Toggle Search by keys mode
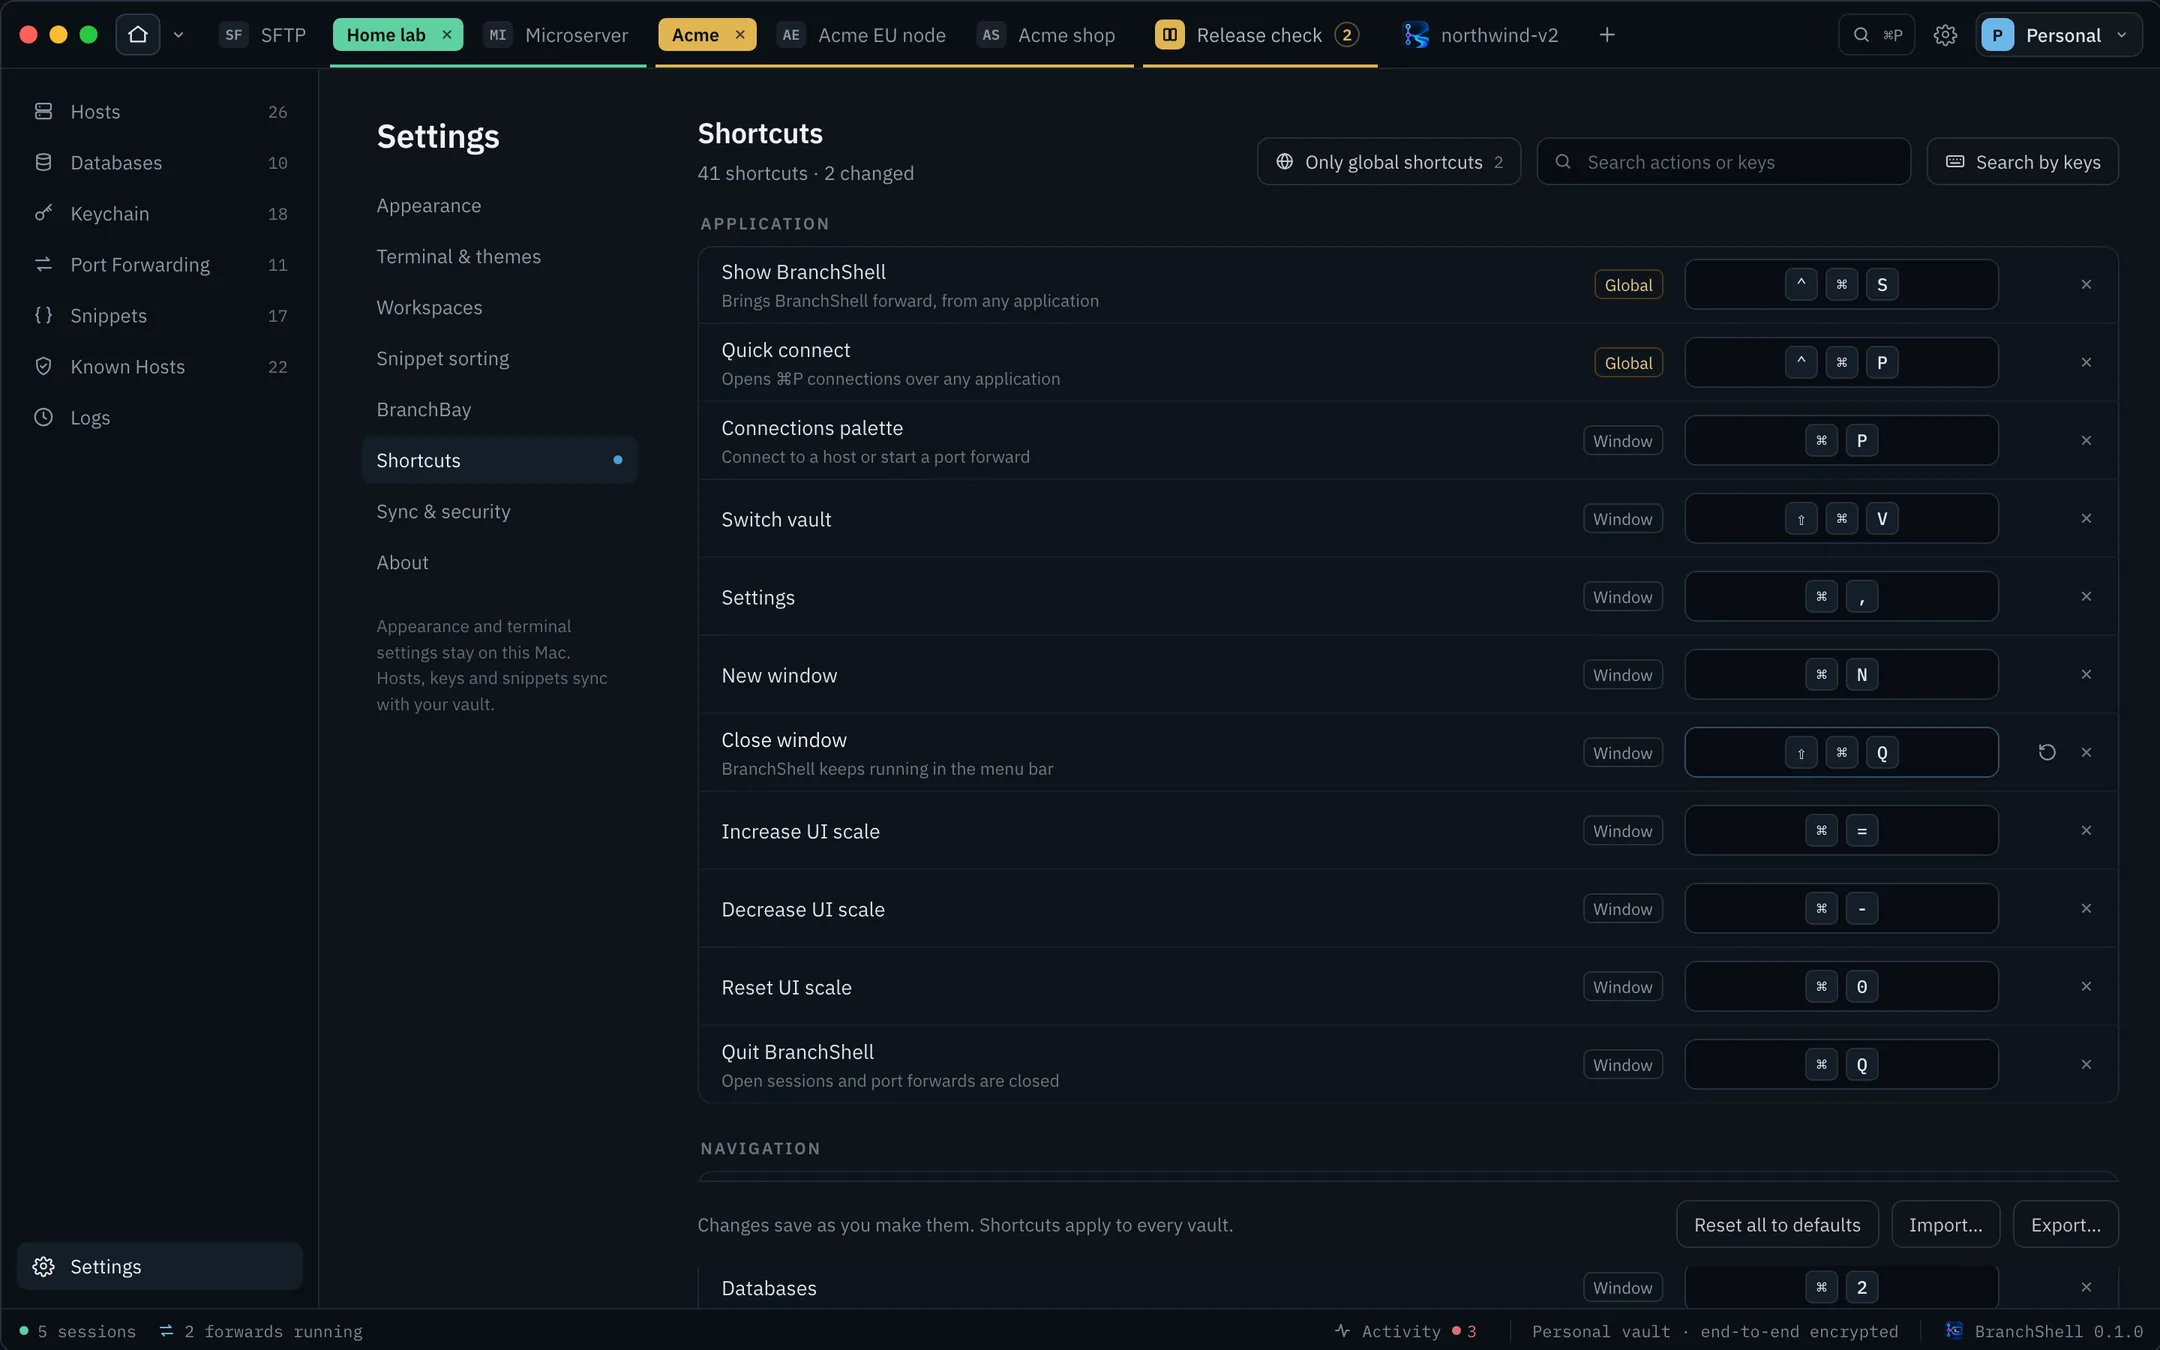The image size is (2160, 1350). 2023,162
